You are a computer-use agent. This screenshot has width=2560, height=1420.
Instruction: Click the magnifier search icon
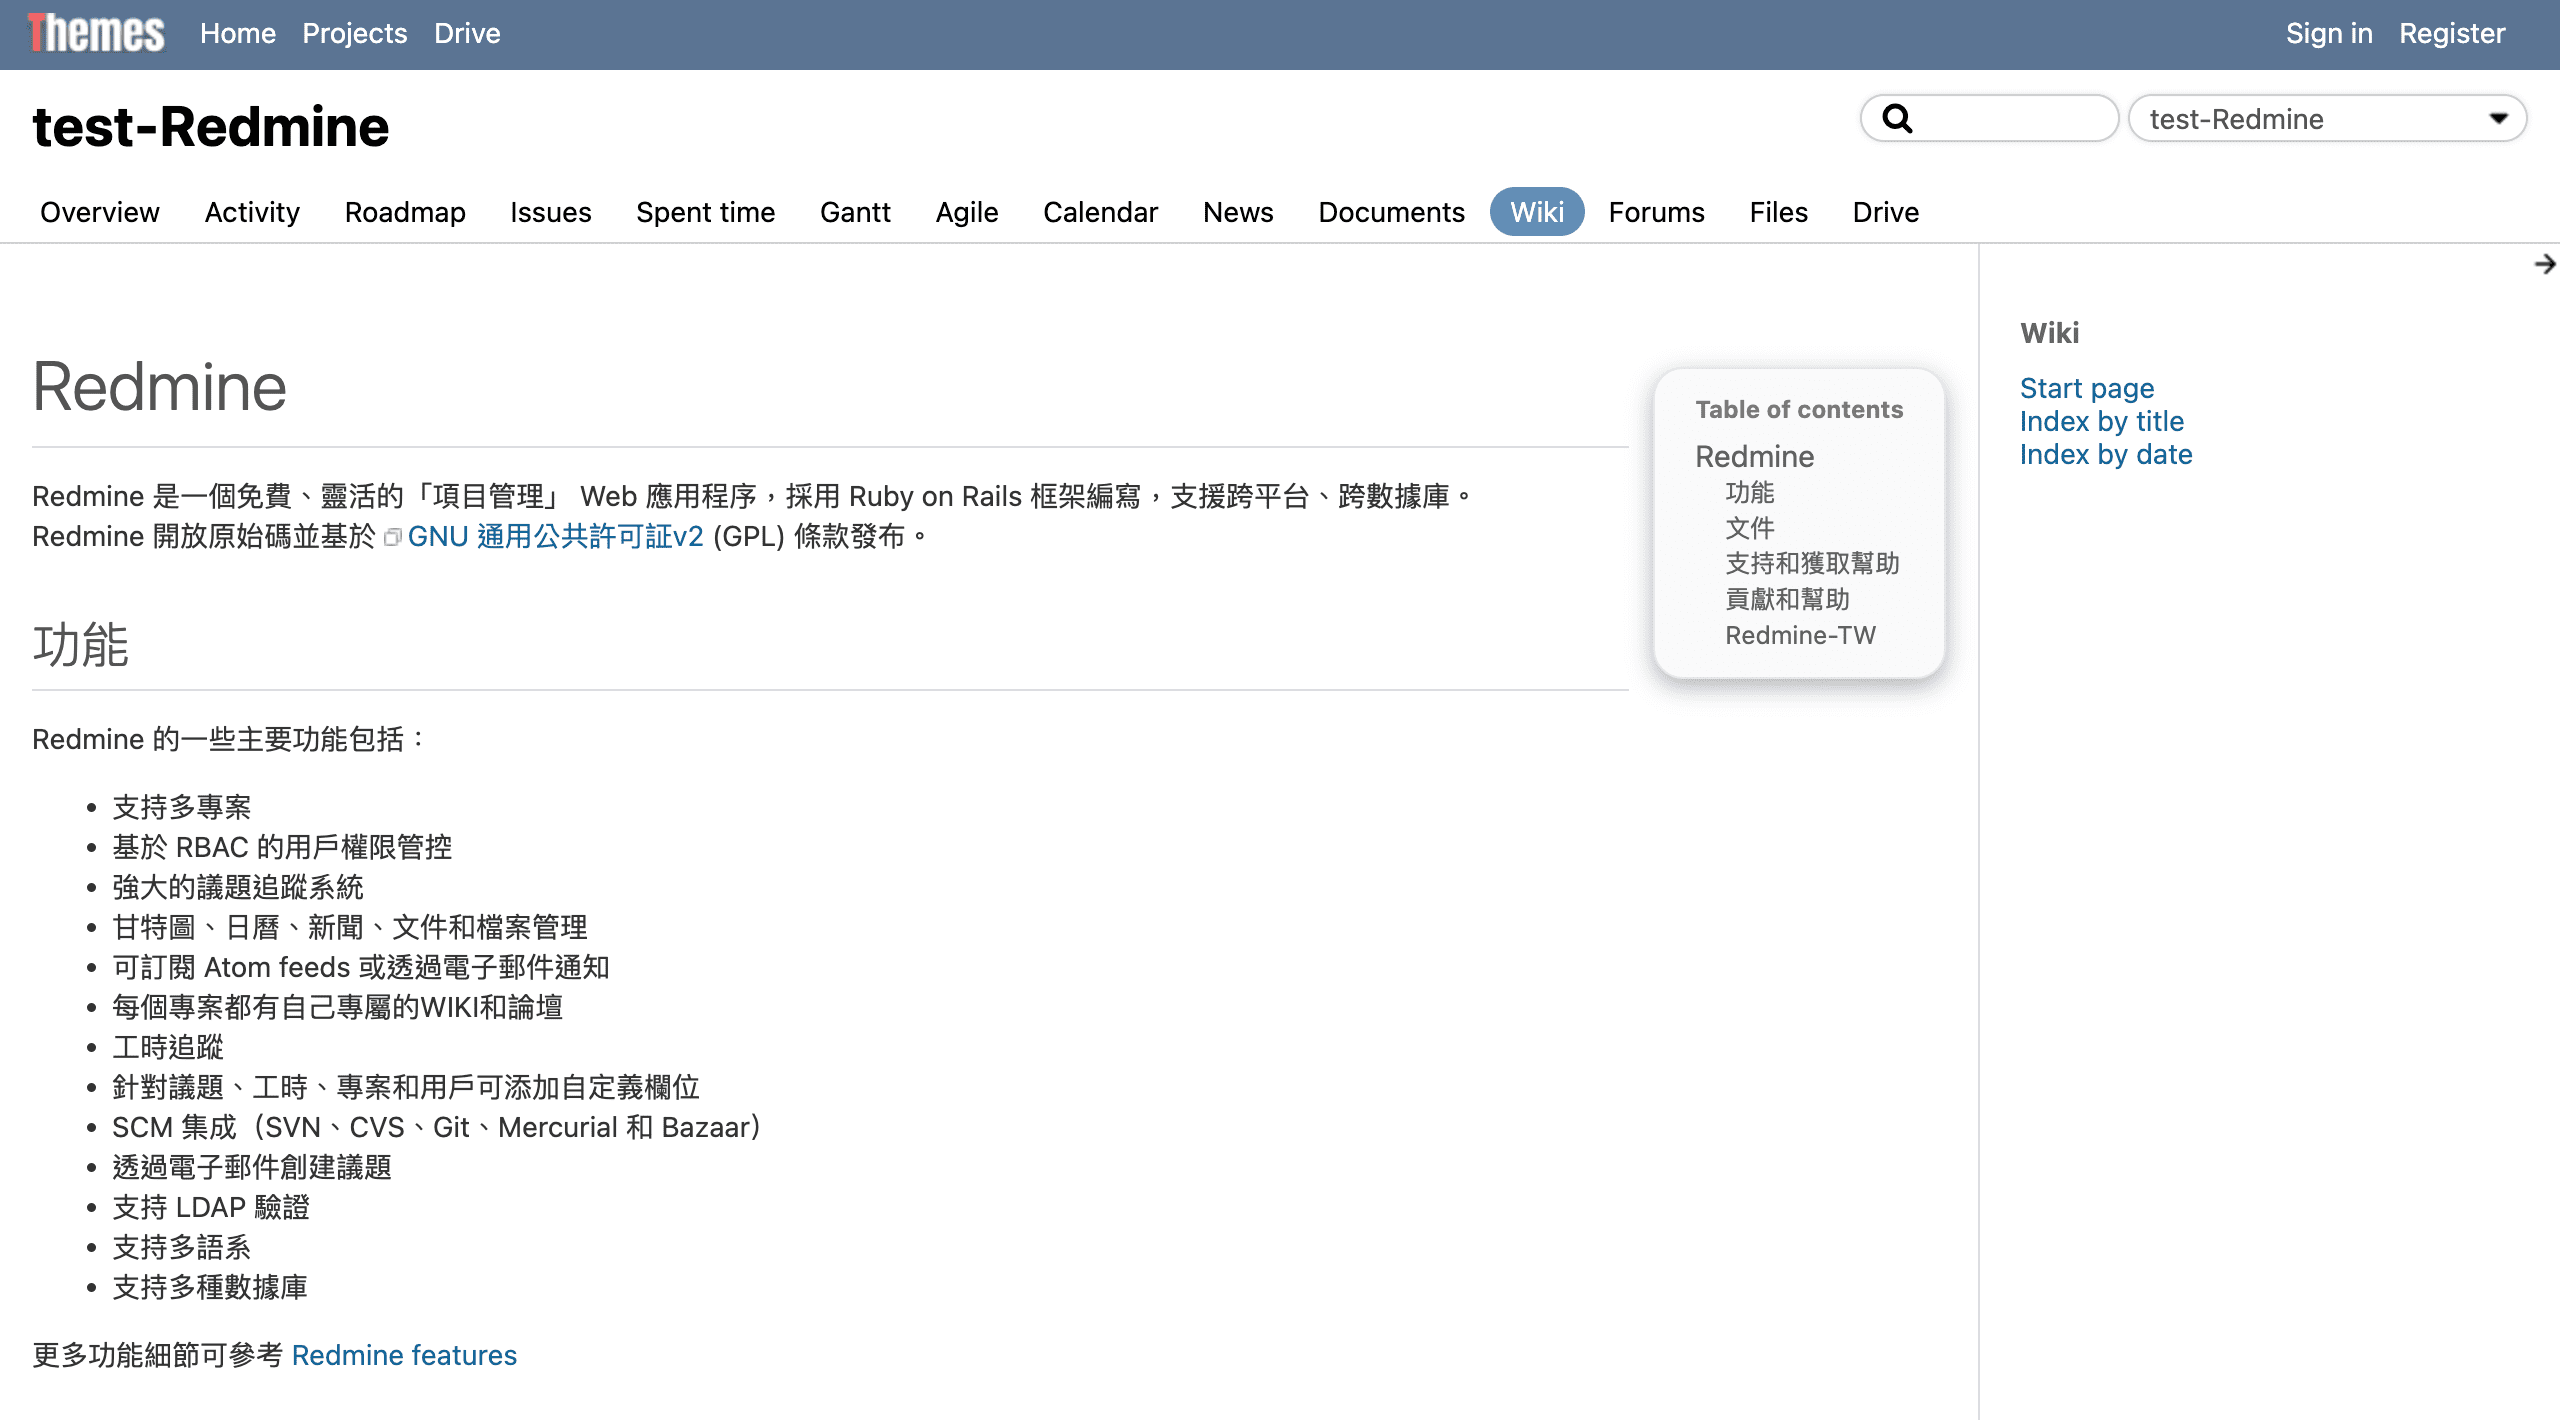click(x=1897, y=119)
